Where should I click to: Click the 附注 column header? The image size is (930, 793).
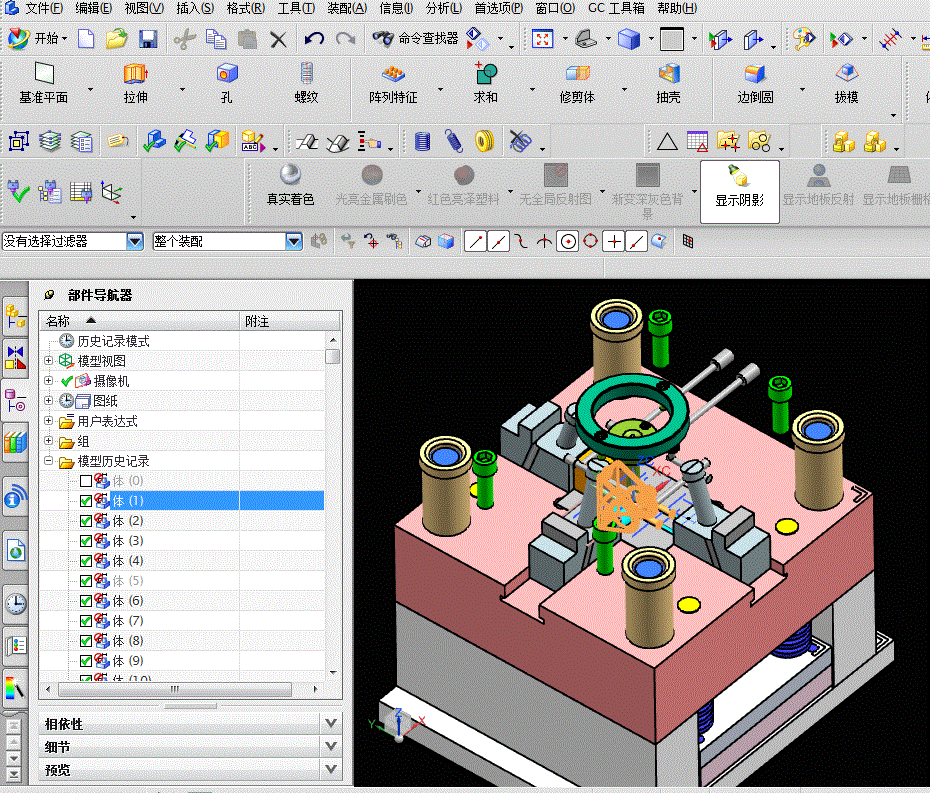coord(290,321)
